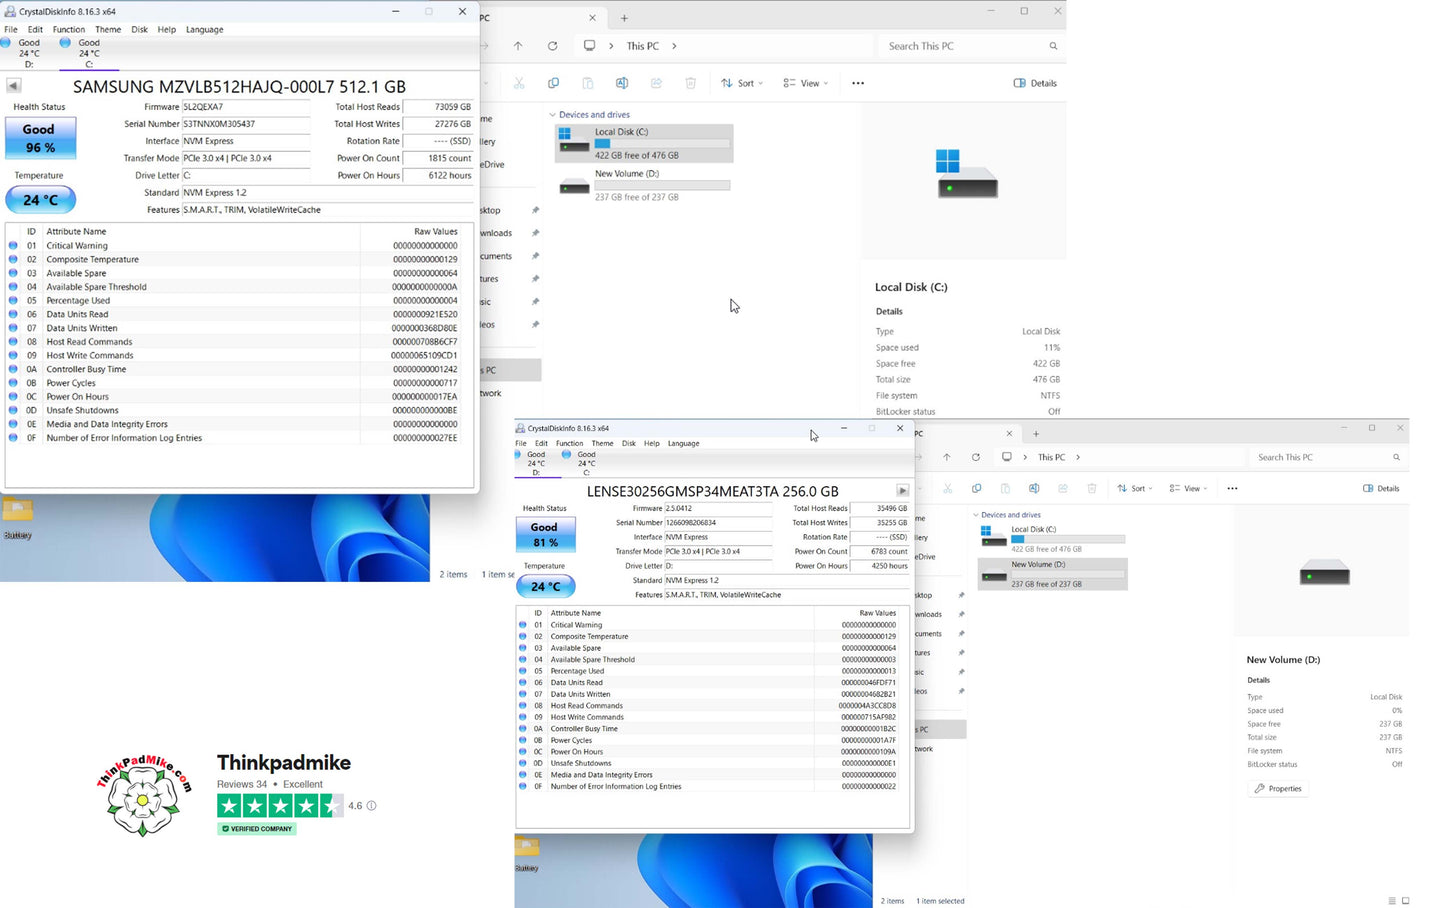
Task: Open new tab in Explorer with Local Disk selected
Action: tap(624, 18)
